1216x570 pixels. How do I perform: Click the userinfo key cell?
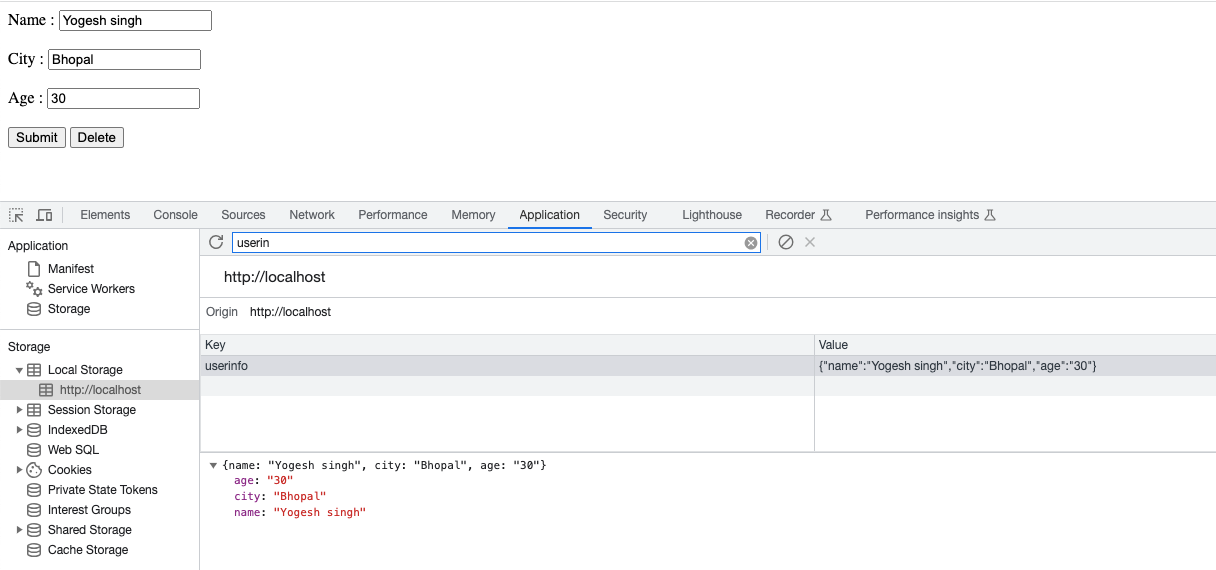507,366
